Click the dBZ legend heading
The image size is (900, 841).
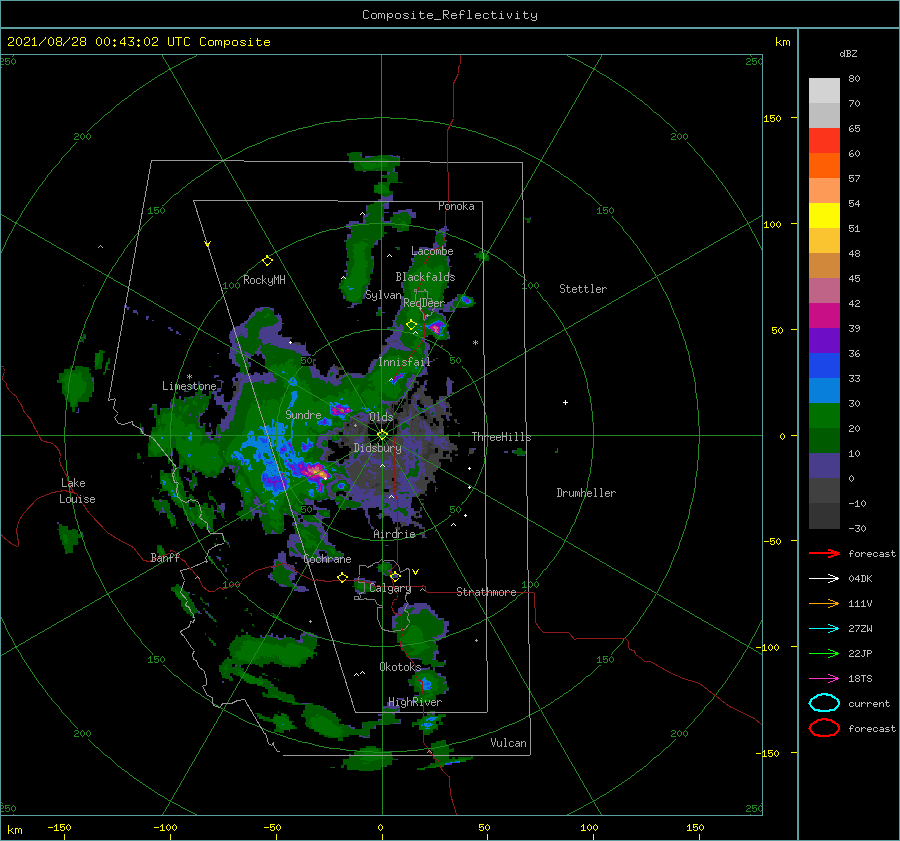[848, 53]
